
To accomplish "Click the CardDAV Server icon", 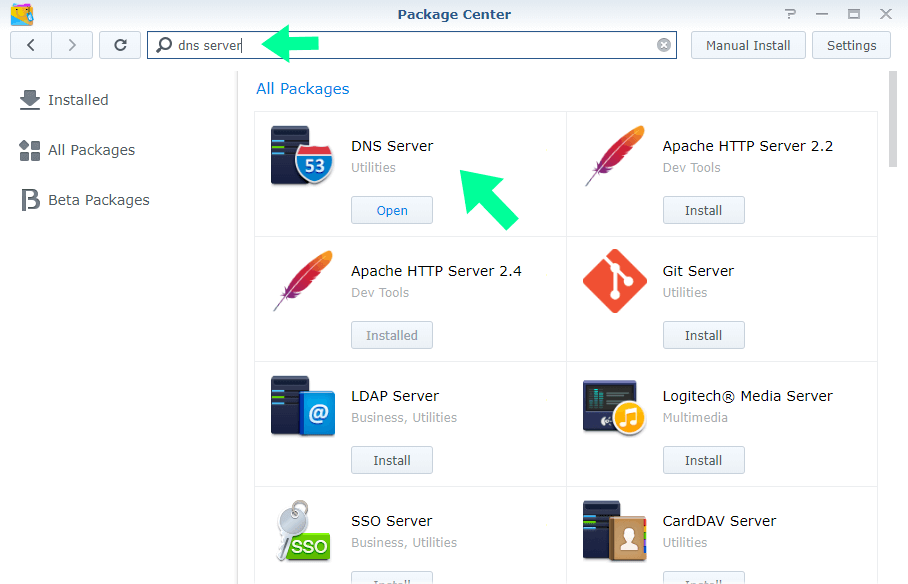I will 614,531.
